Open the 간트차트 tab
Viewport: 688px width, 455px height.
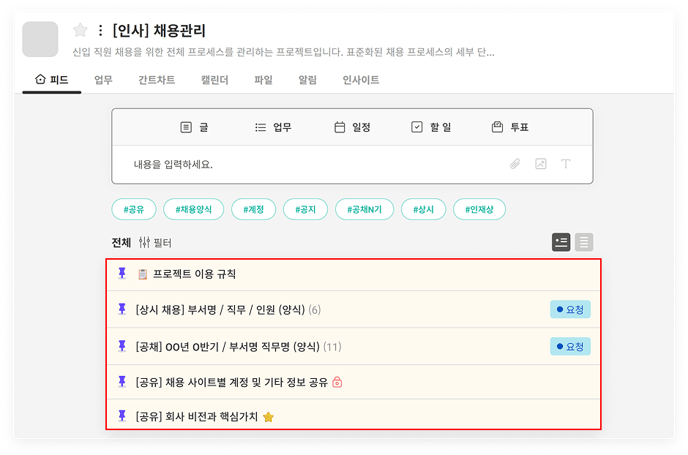[156, 80]
